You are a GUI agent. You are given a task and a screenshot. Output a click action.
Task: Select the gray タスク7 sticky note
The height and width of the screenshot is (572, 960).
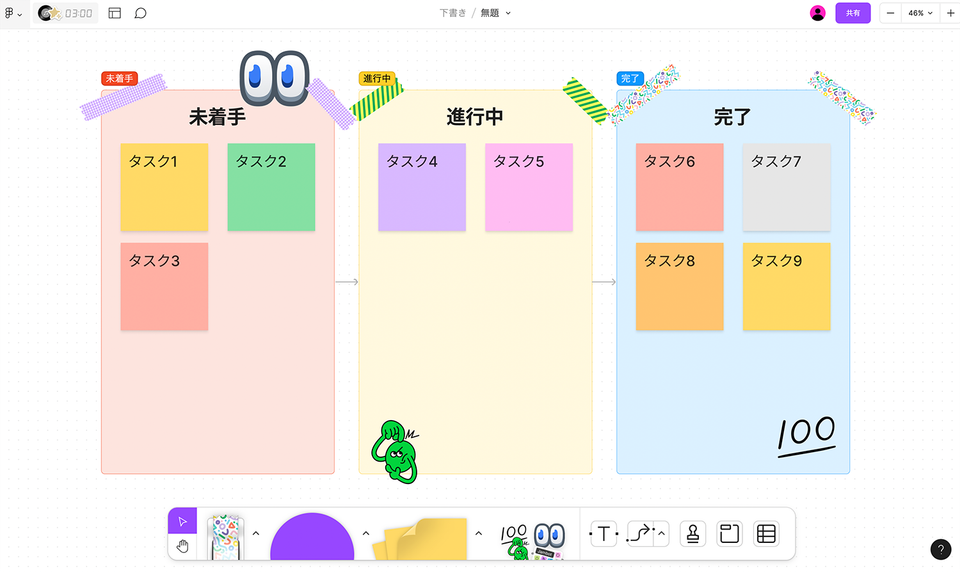pyautogui.click(x=787, y=187)
